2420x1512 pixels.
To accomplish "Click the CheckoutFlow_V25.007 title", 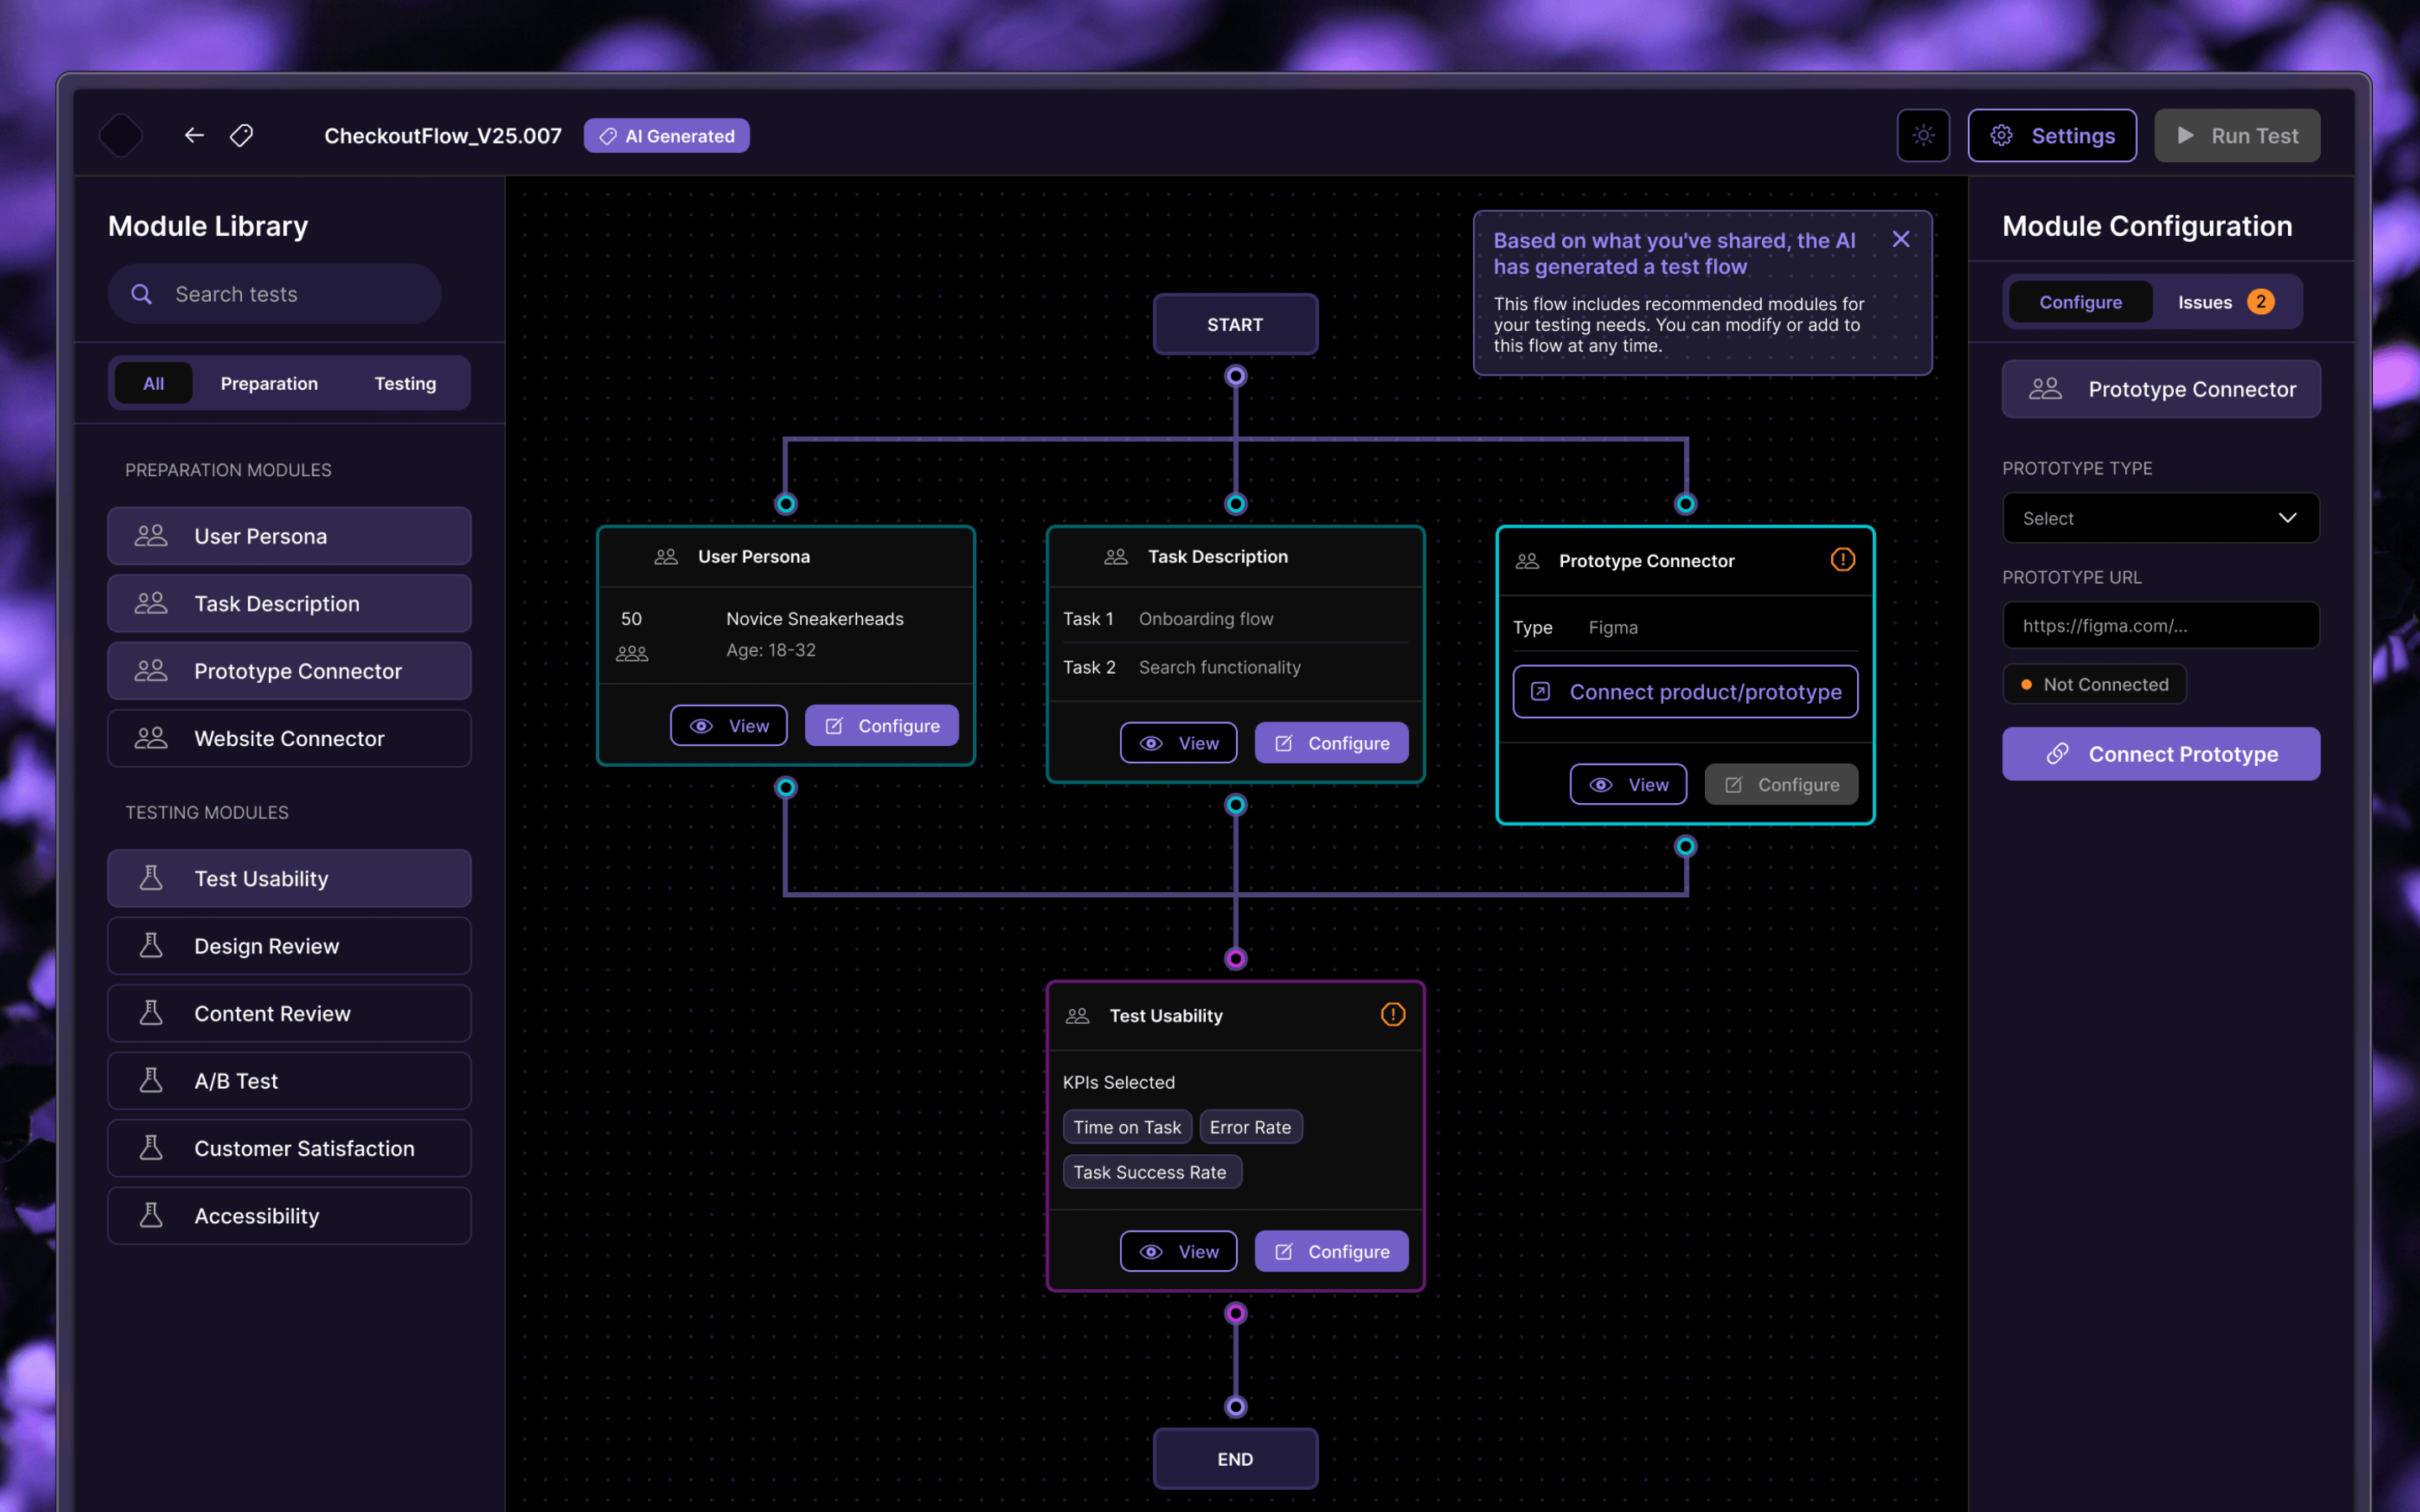I will 443,136.
